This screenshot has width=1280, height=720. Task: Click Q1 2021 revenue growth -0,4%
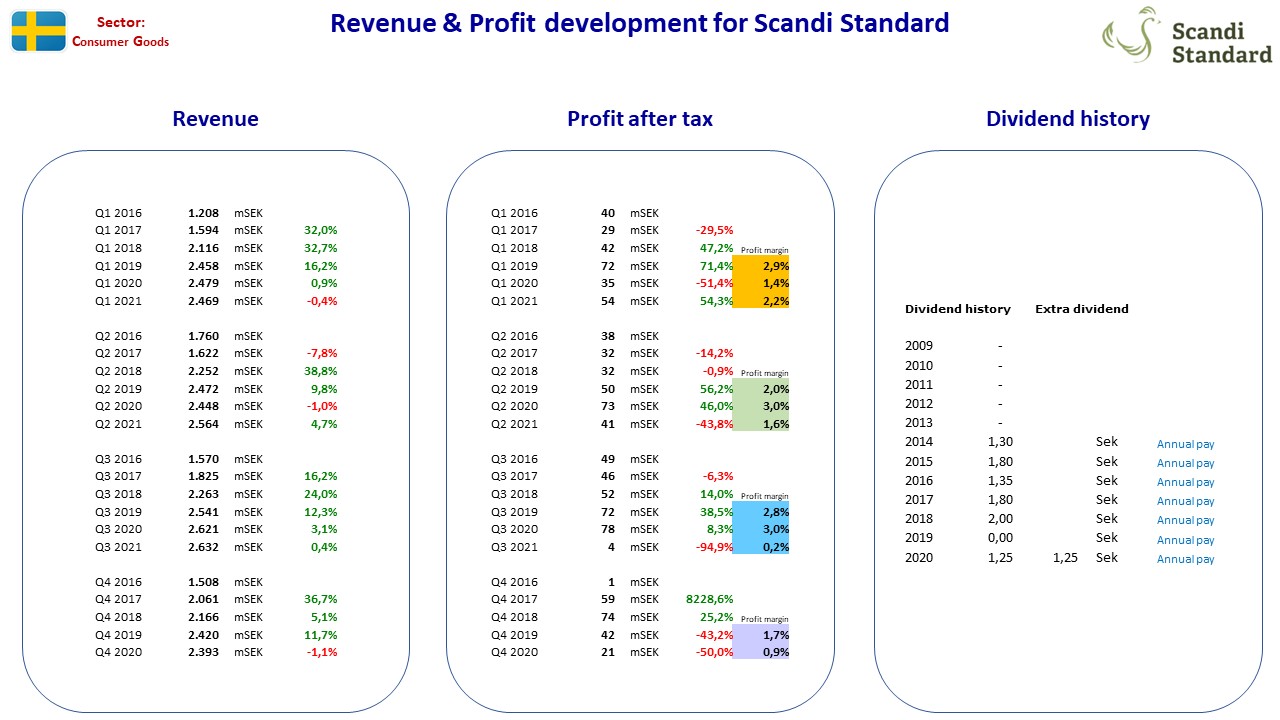click(x=320, y=301)
